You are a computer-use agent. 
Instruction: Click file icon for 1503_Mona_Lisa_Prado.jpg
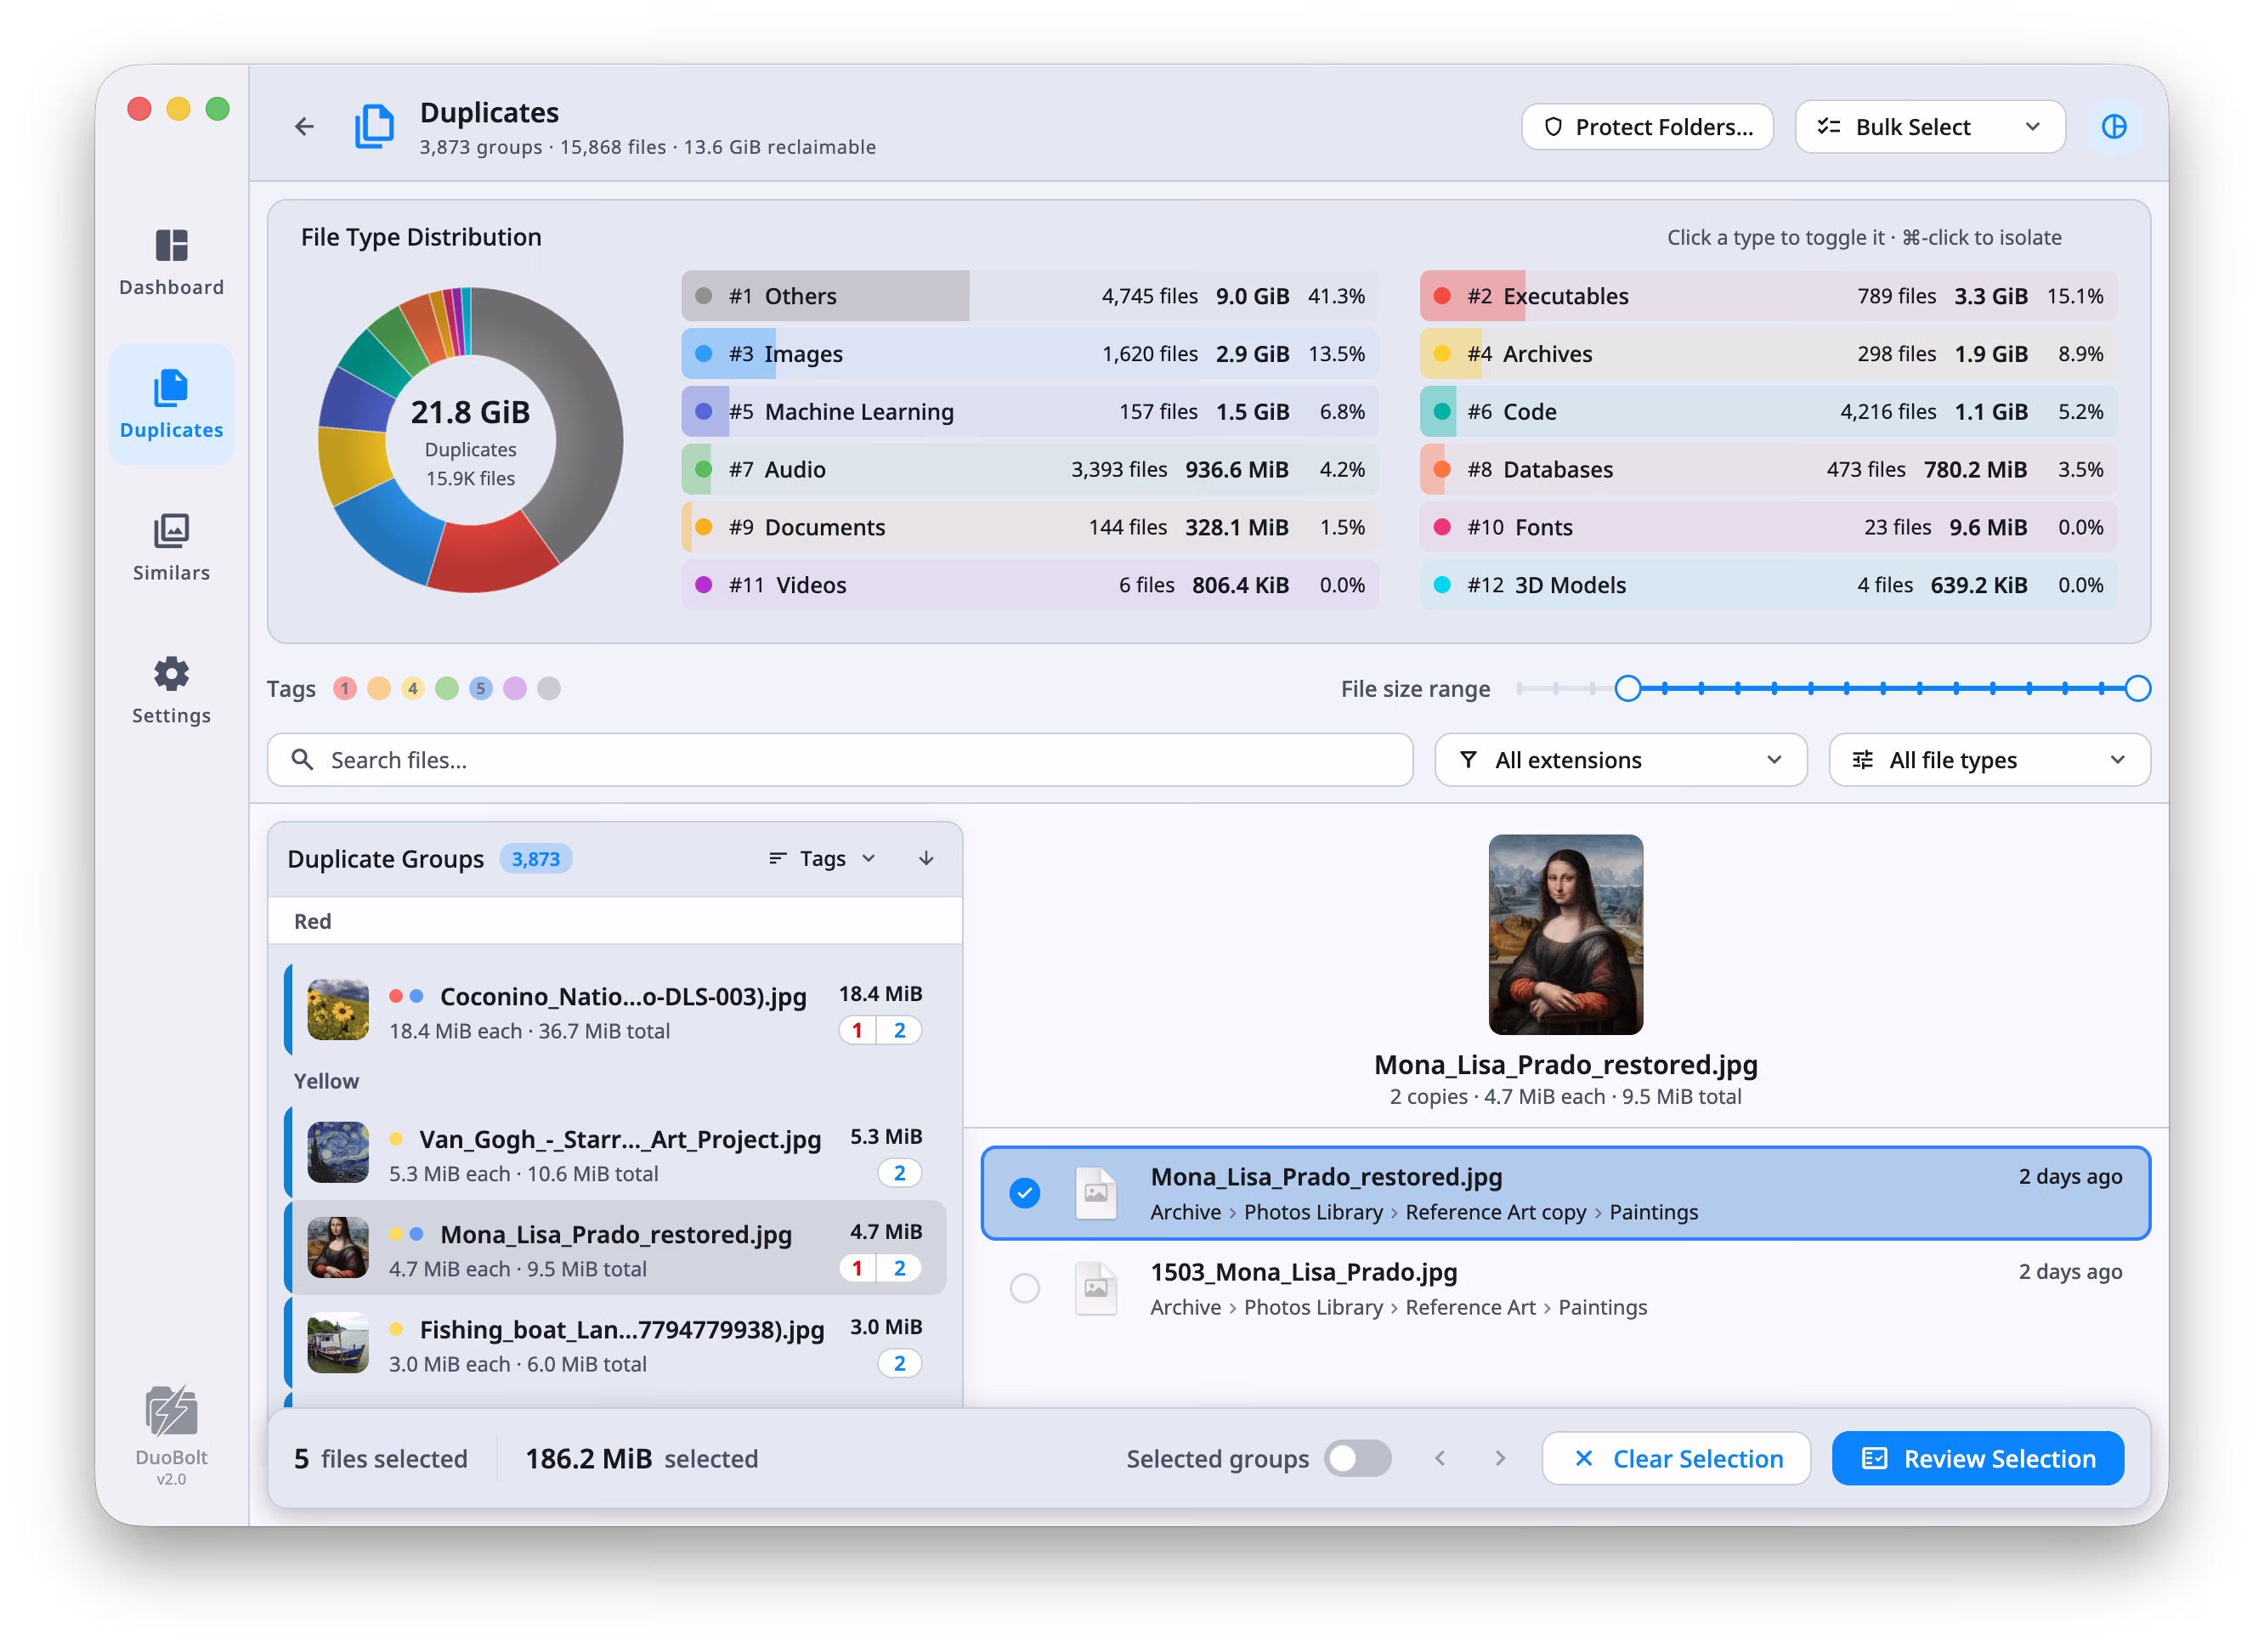1096,1289
